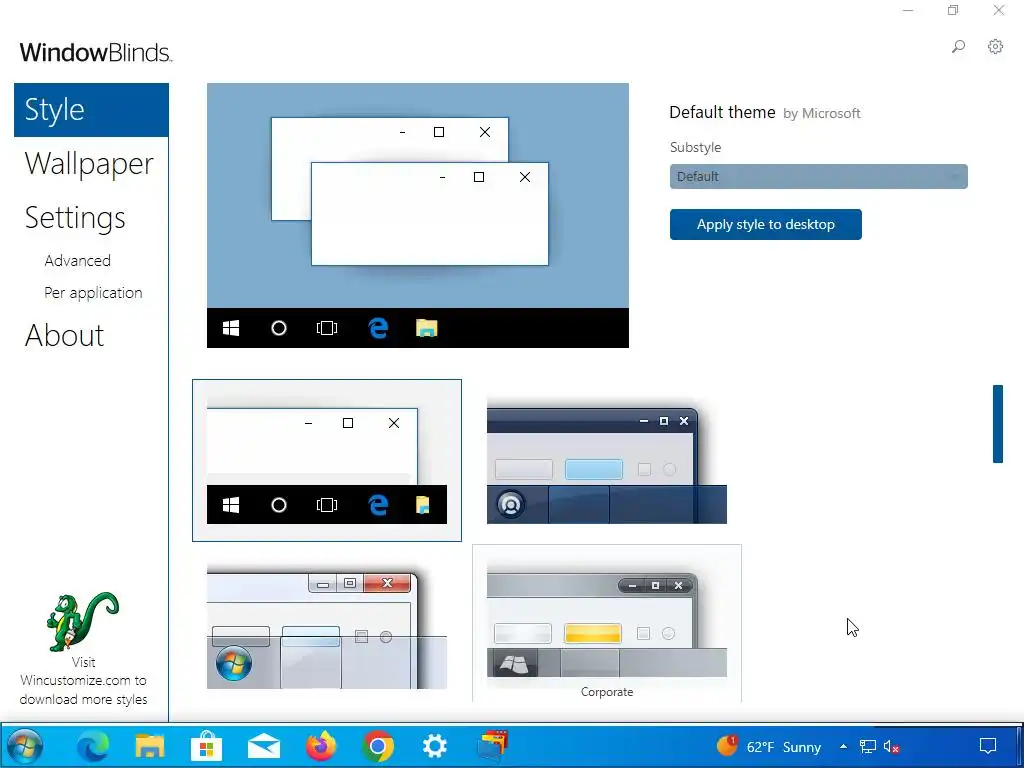The width and height of the screenshot is (1024, 768).
Task: Open the Settings section
Action: [75, 217]
